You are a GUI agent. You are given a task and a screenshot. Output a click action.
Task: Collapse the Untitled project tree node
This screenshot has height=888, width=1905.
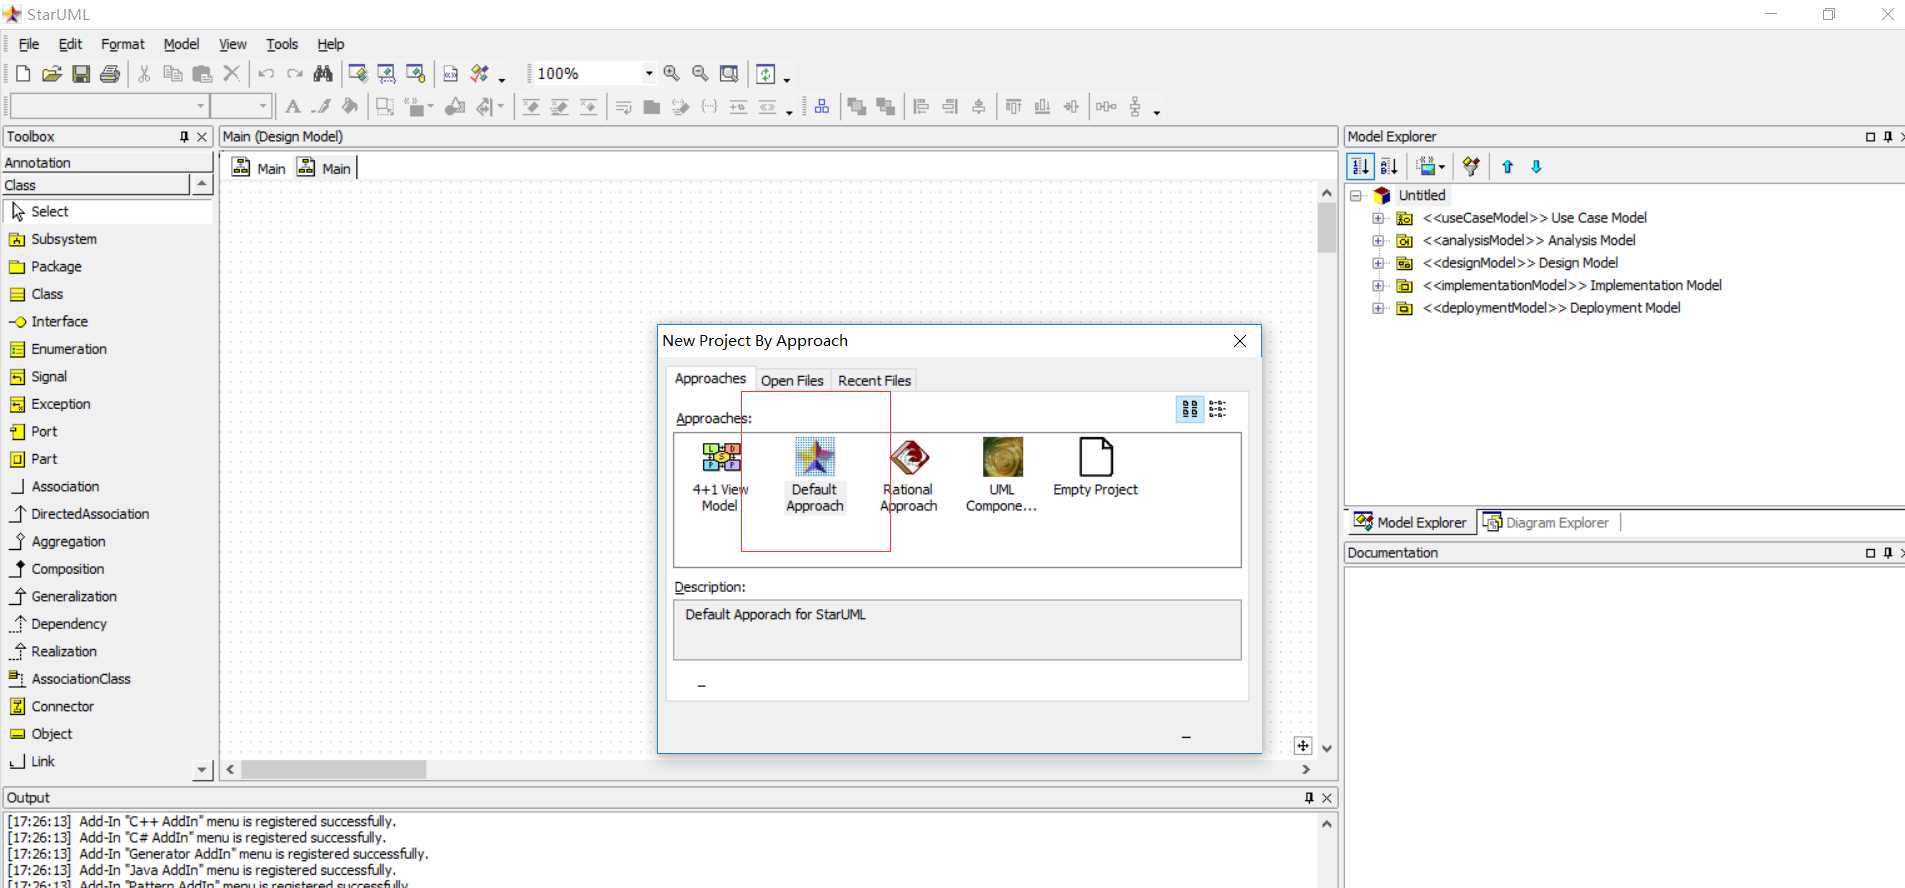[1356, 196]
